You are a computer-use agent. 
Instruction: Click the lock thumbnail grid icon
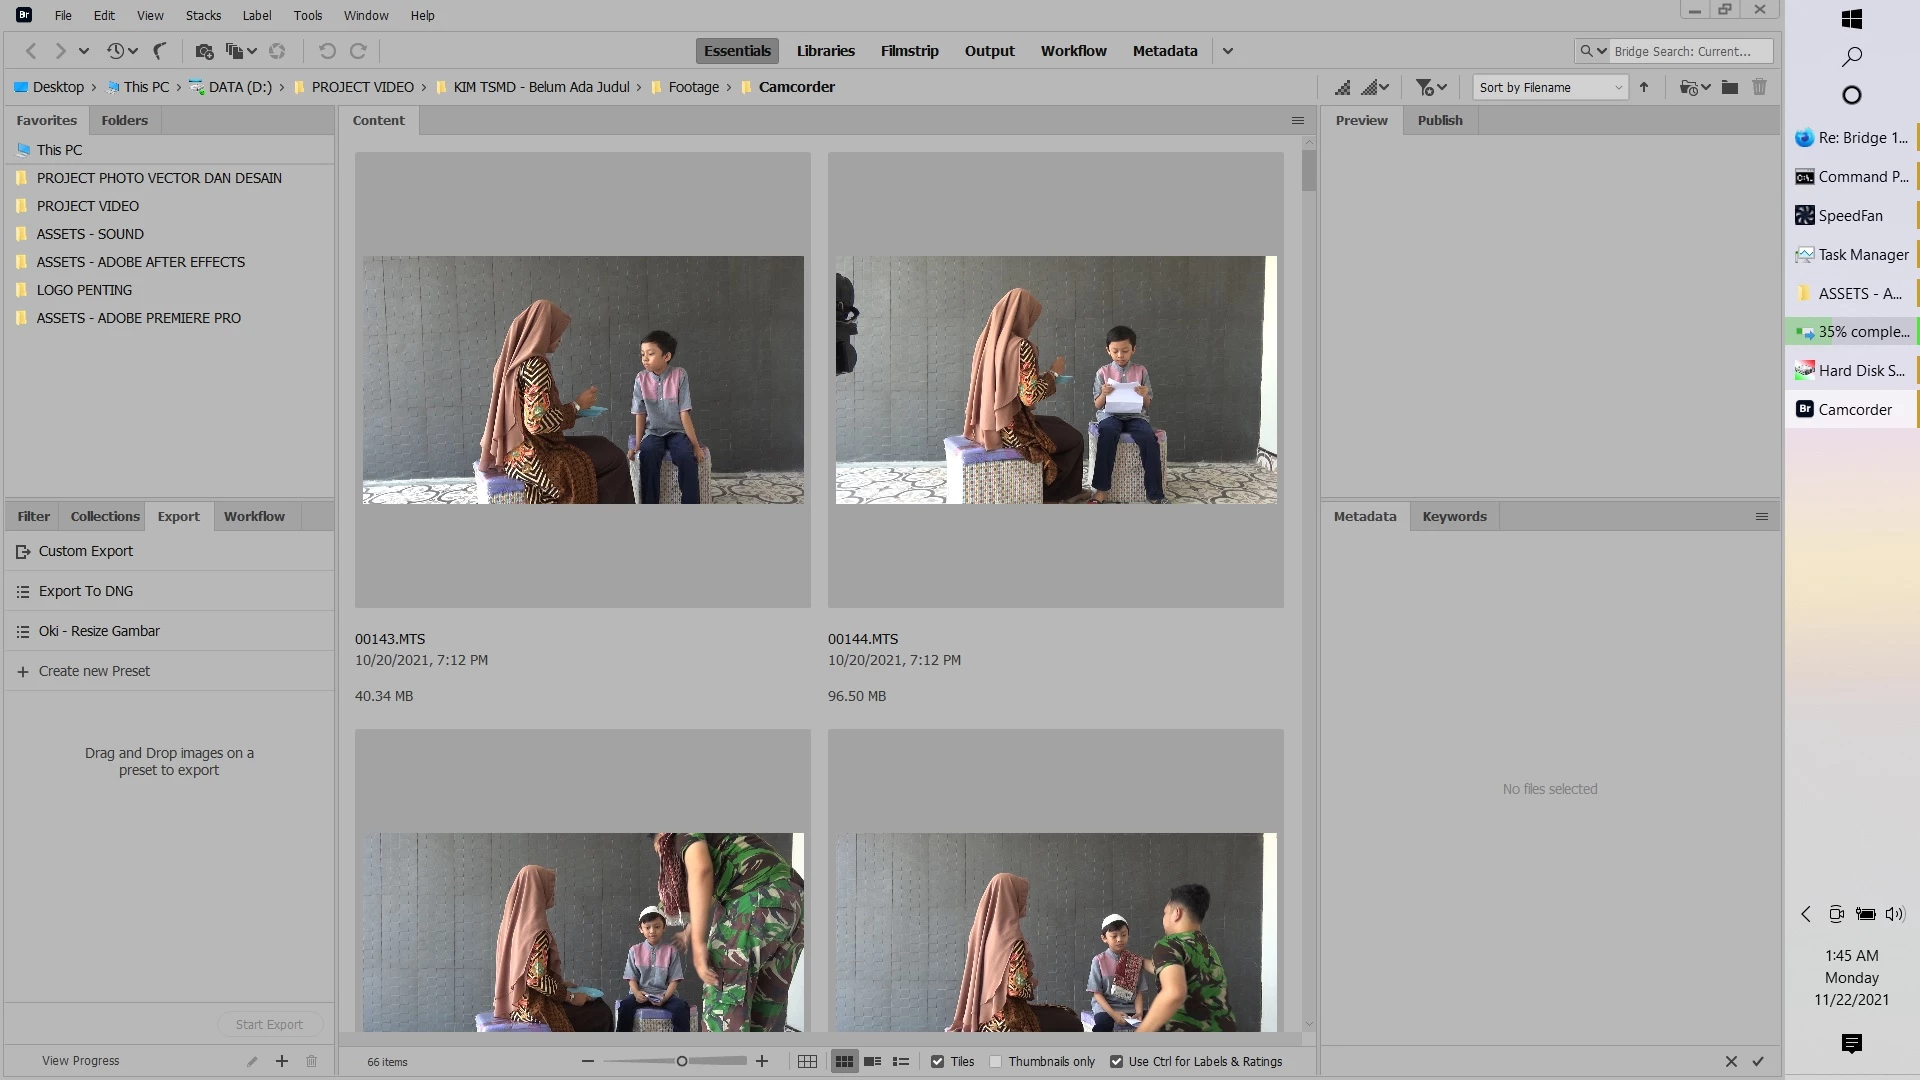tap(808, 1061)
